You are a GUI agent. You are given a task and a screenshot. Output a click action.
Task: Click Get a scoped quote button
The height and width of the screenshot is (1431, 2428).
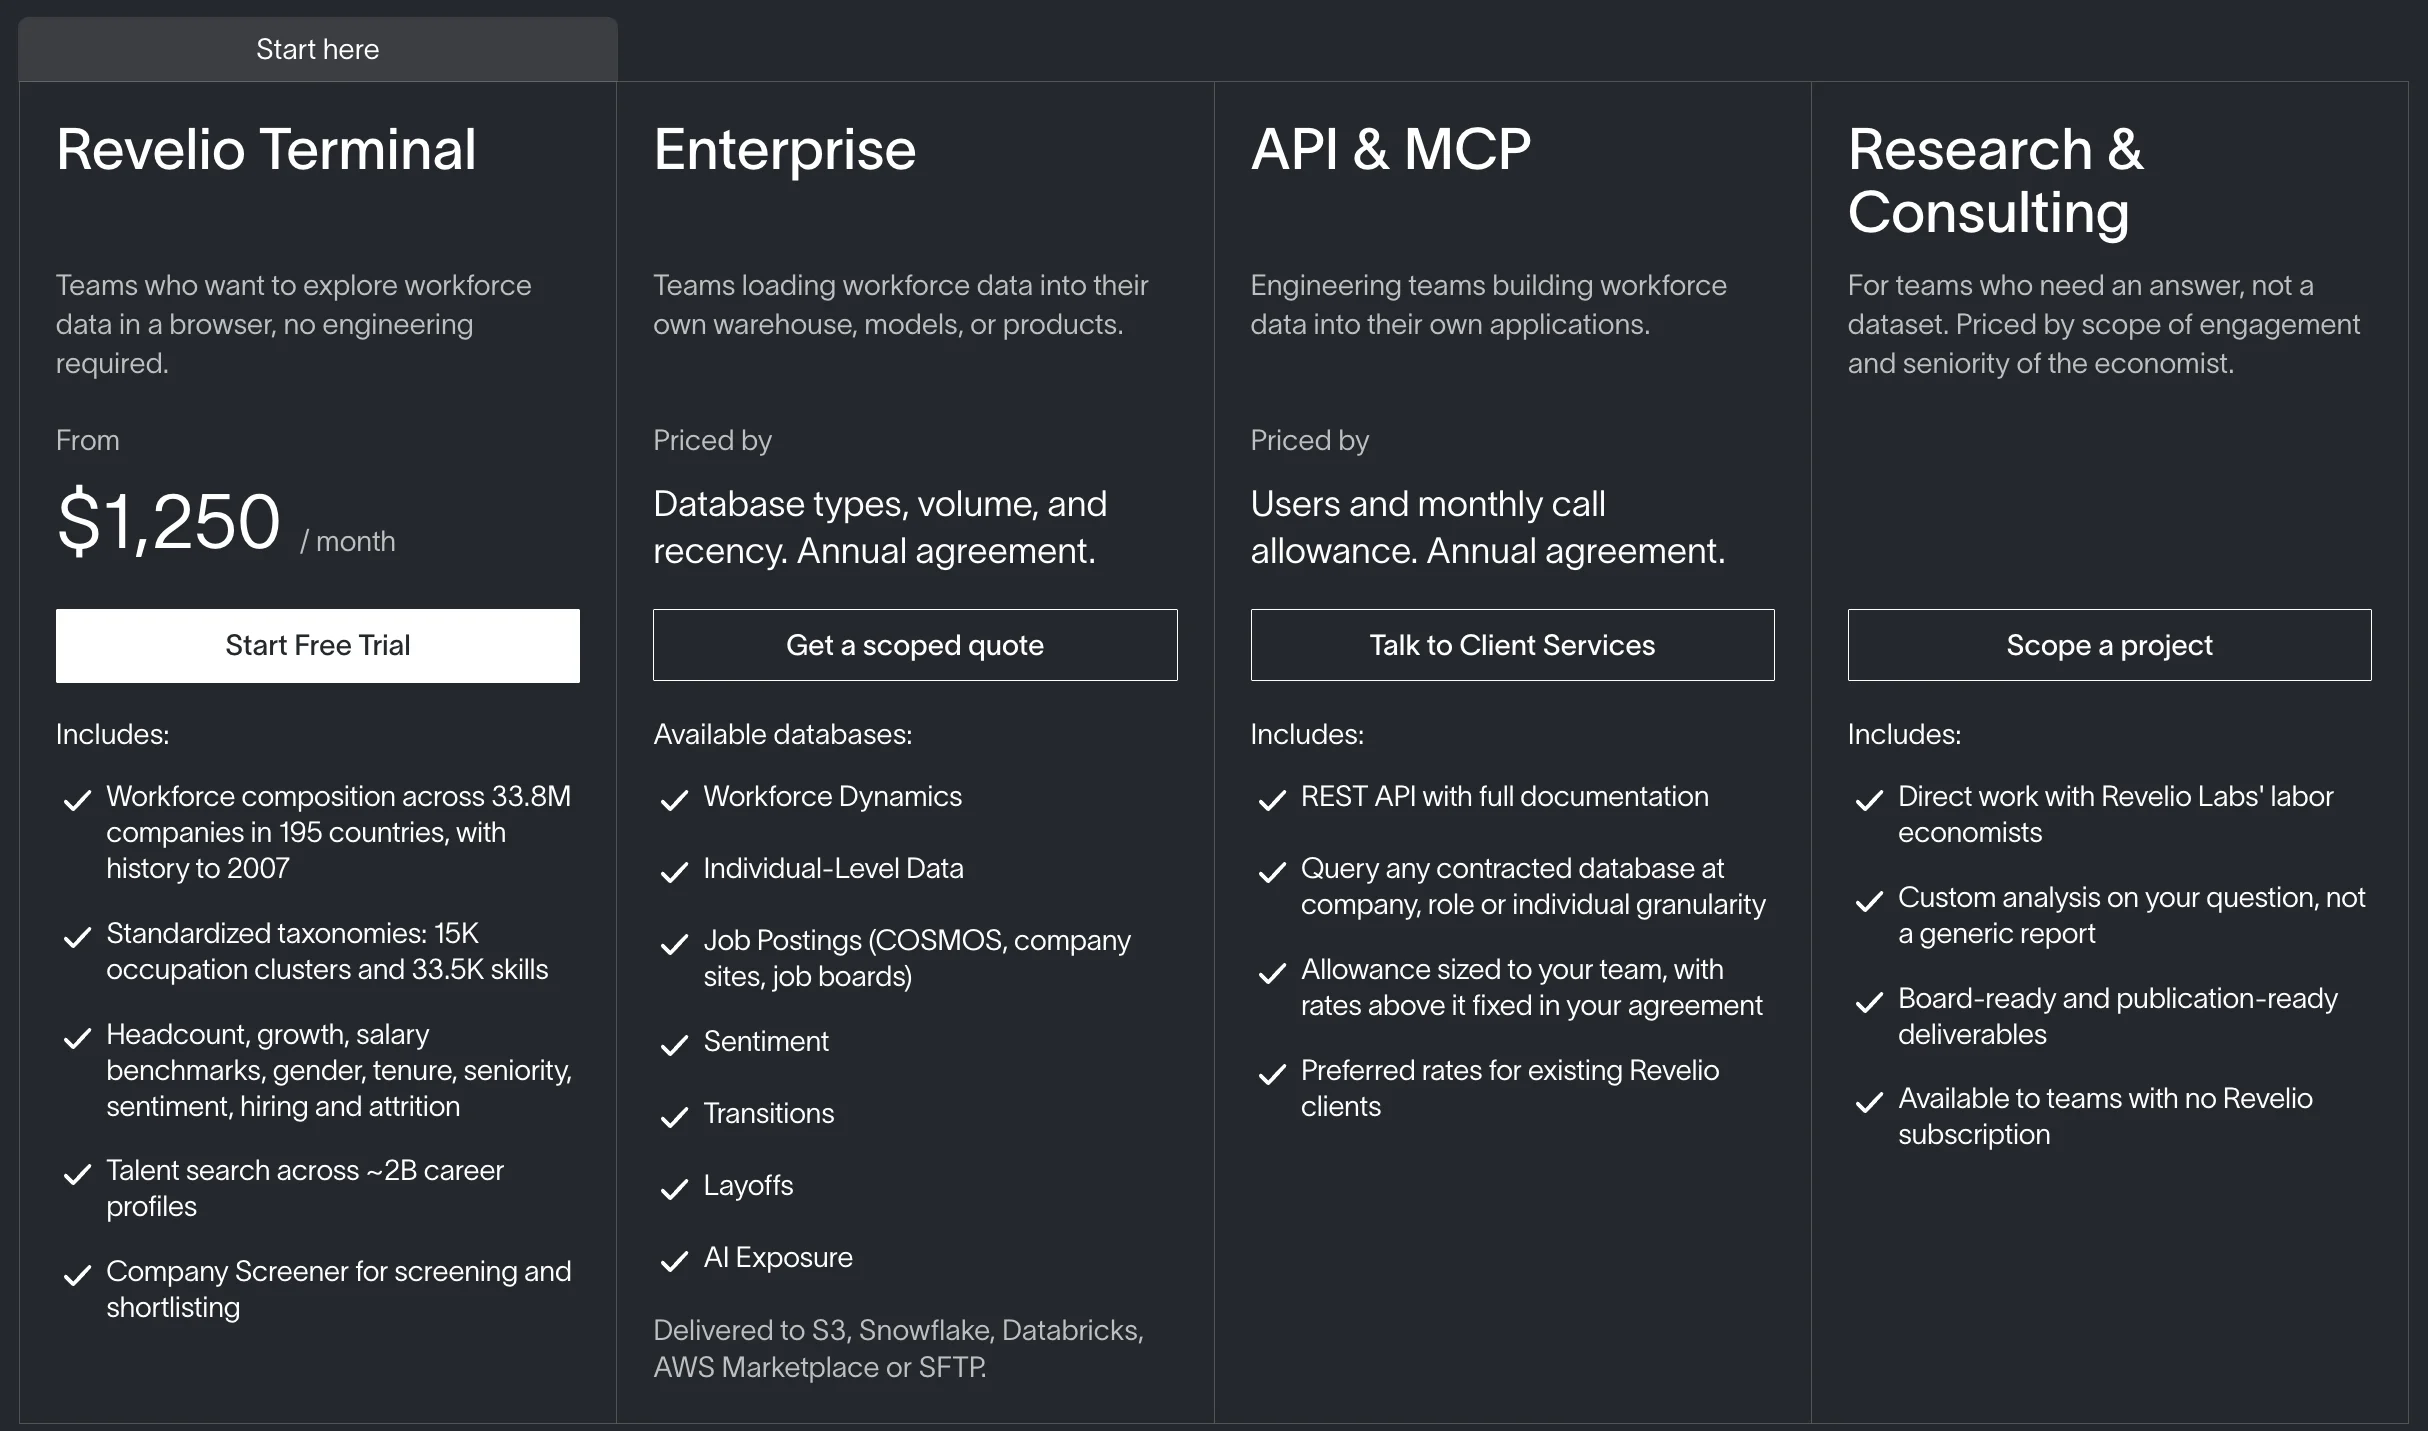(x=915, y=645)
